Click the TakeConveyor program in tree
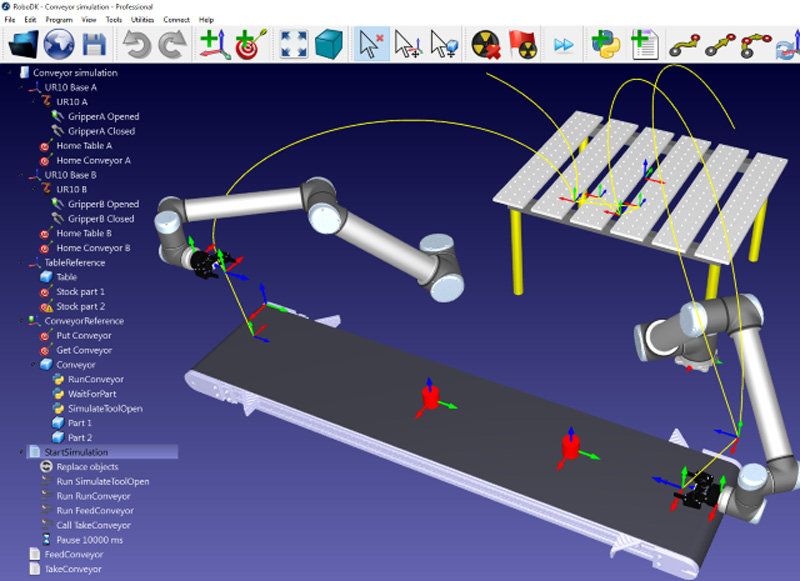The height and width of the screenshot is (581, 800). (74, 569)
